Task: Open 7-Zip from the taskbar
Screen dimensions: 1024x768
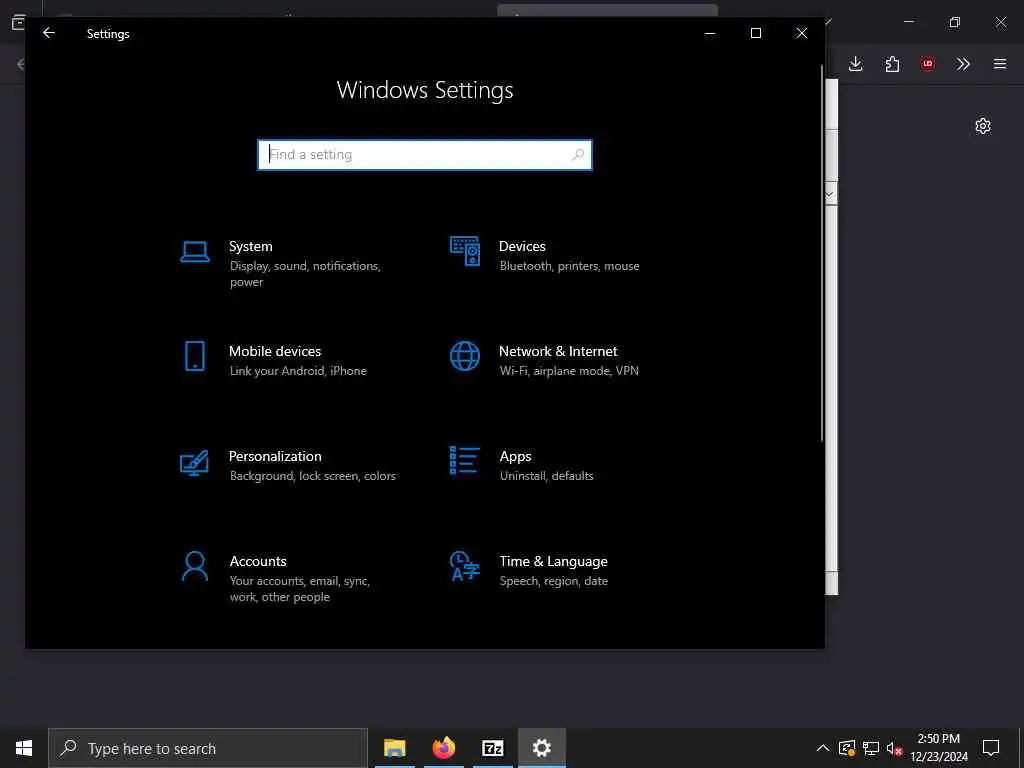Action: (492, 748)
